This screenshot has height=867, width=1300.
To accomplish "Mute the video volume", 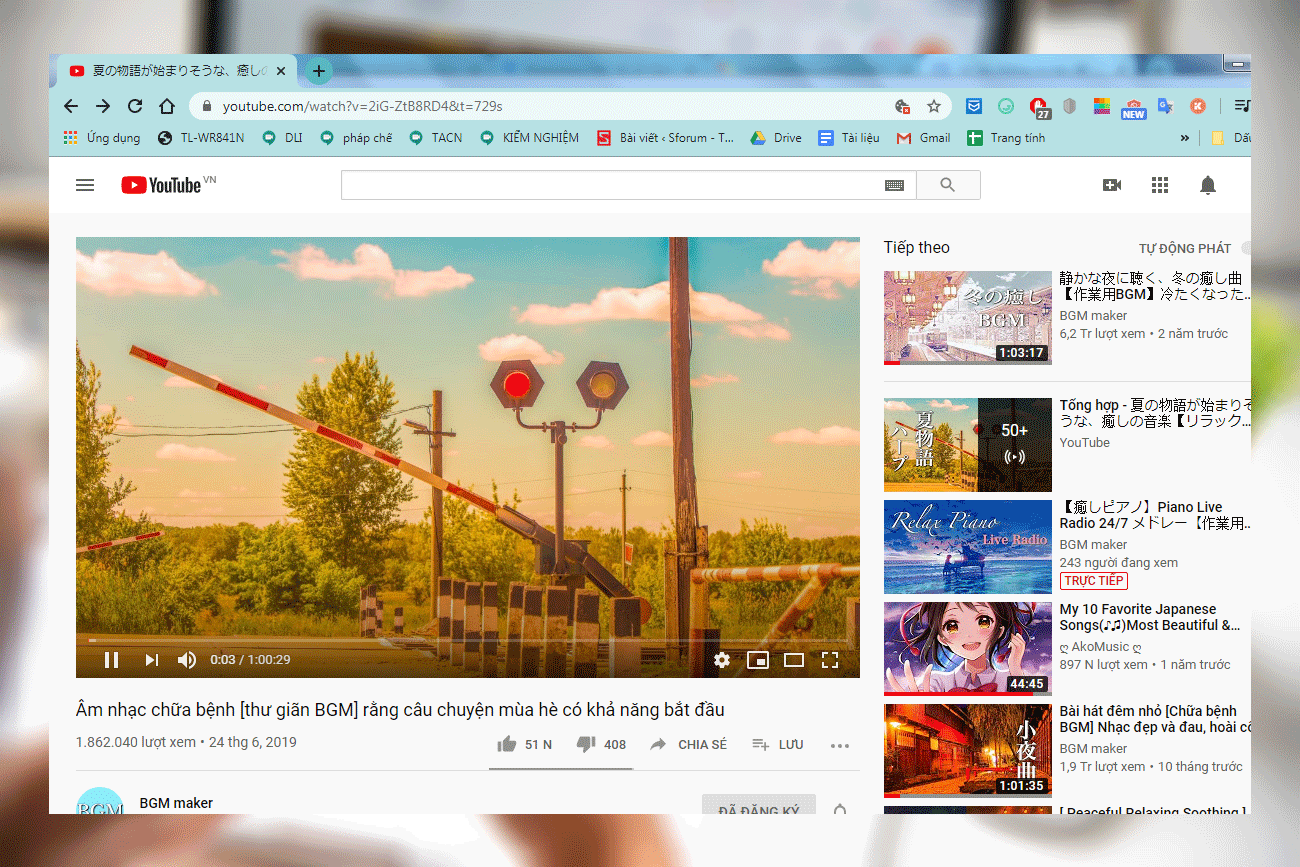I will [x=187, y=660].
